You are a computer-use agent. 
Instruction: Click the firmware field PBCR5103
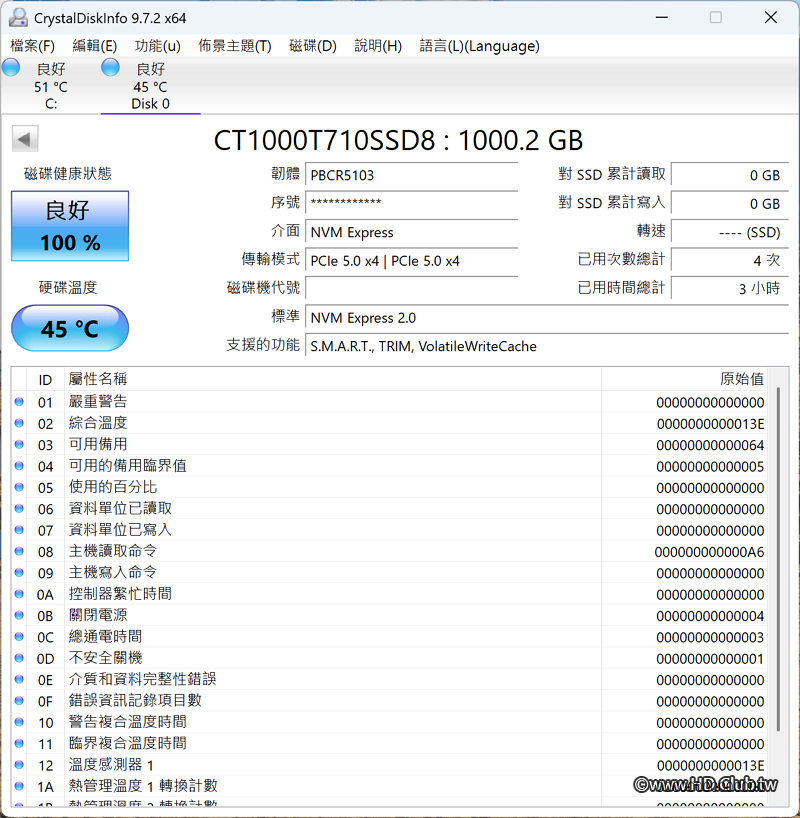tap(411, 175)
